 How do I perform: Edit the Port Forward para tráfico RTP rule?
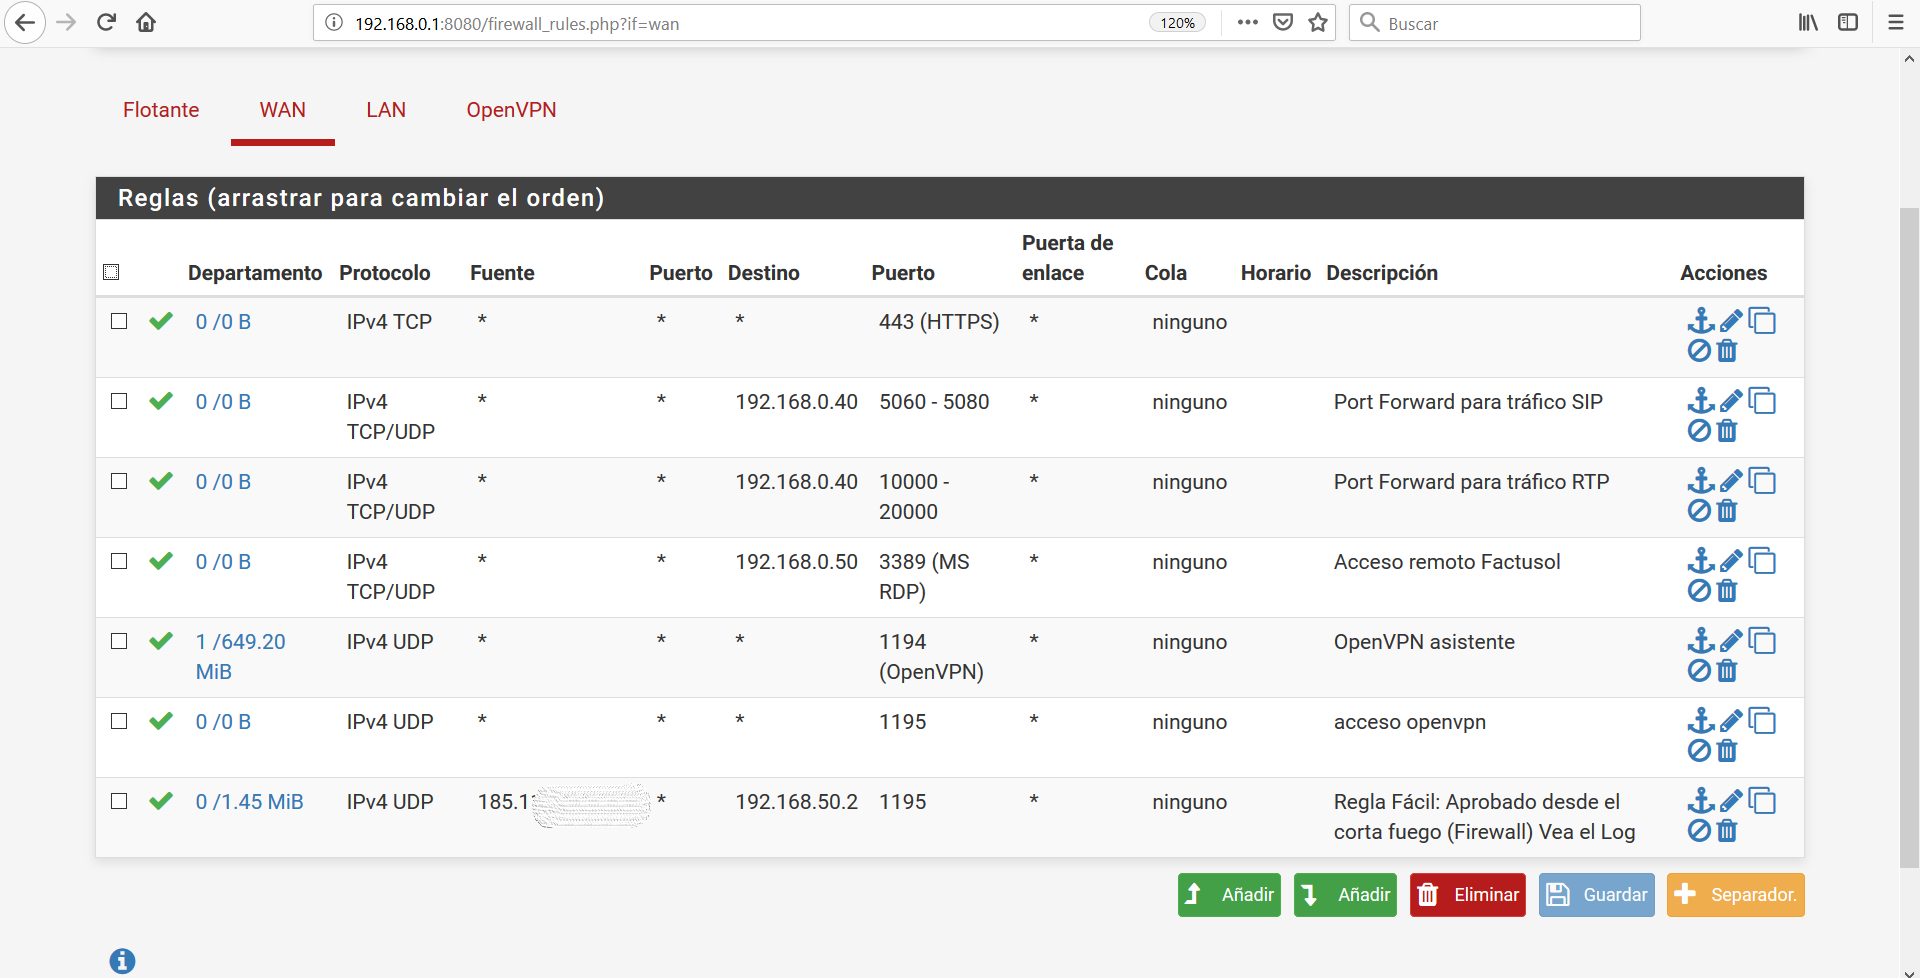tap(1731, 481)
